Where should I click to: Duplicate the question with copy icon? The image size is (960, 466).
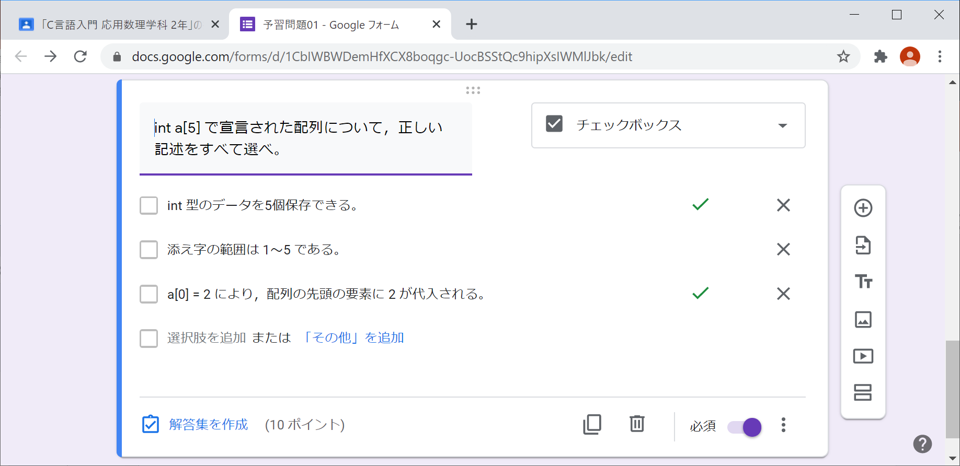pyautogui.click(x=592, y=424)
